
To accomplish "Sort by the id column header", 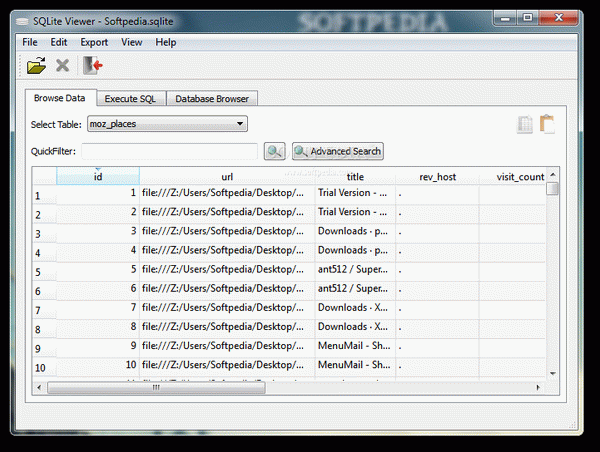I will 98,176.
